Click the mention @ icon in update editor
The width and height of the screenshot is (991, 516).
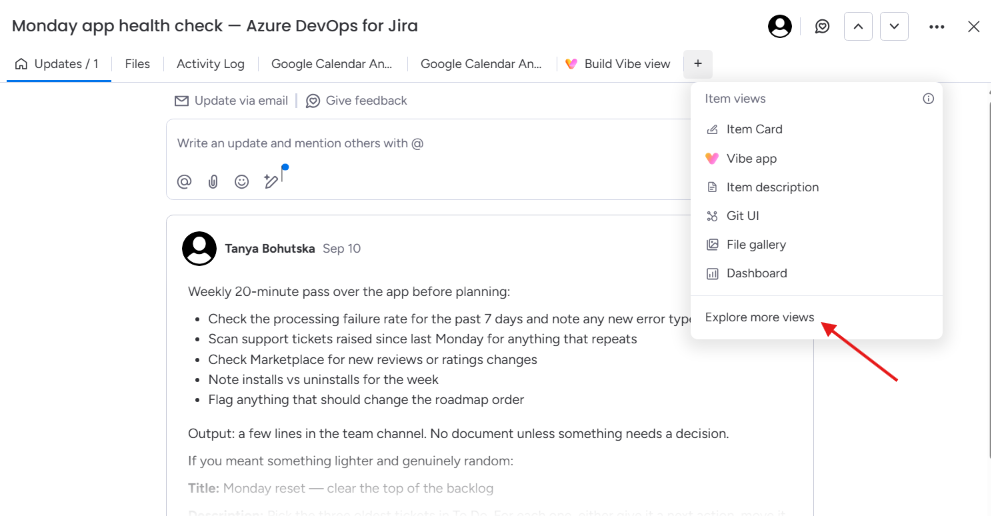point(184,182)
